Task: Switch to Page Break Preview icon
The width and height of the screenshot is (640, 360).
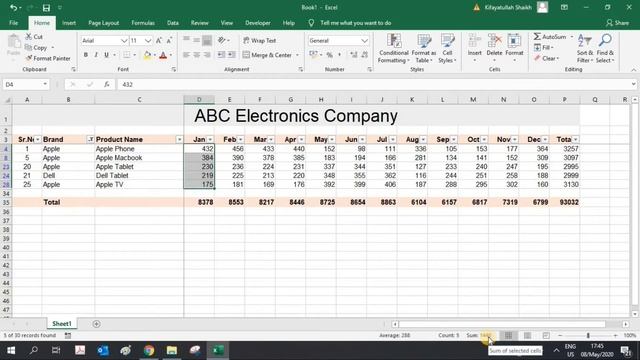Action: point(546,336)
